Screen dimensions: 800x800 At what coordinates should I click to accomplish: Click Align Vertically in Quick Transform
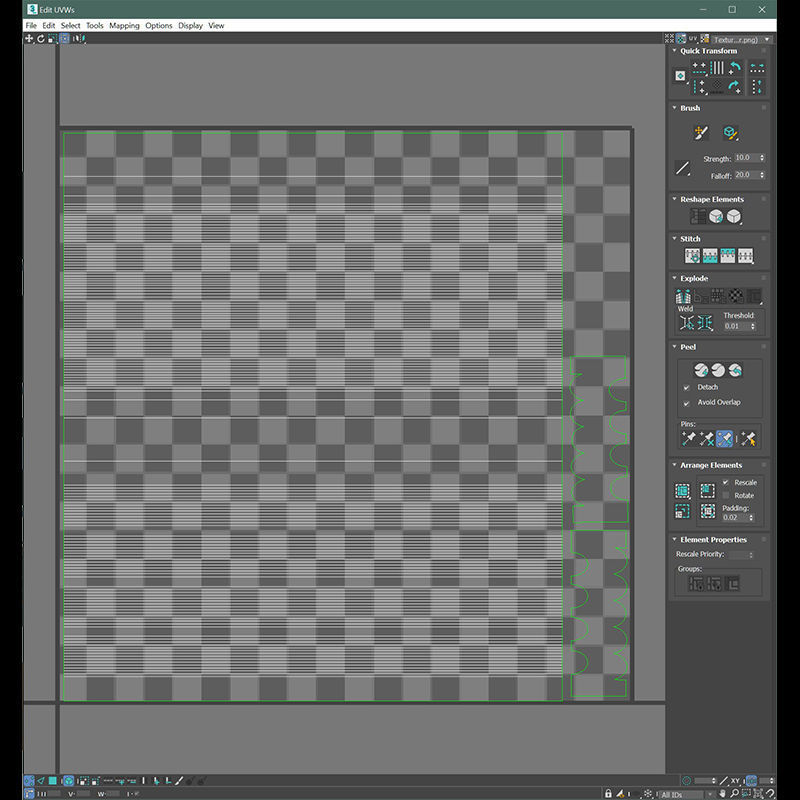[x=699, y=87]
